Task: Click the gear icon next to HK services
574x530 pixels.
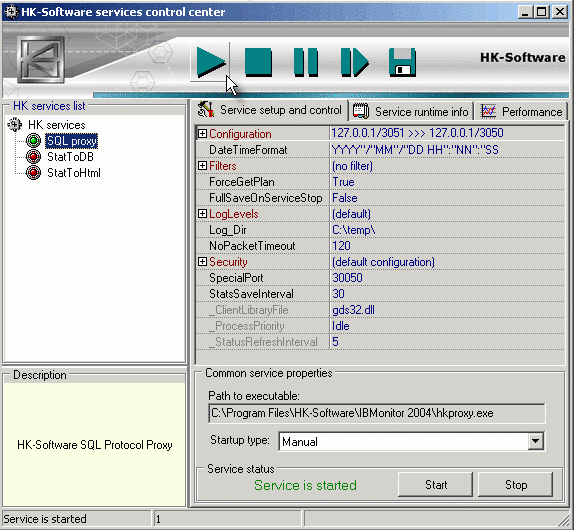Action: click(15, 124)
